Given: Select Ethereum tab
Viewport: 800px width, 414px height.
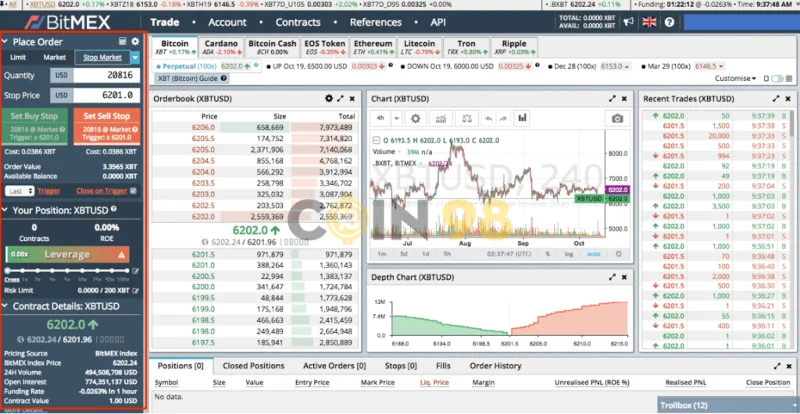Looking at the screenshot, I should tap(373, 47).
